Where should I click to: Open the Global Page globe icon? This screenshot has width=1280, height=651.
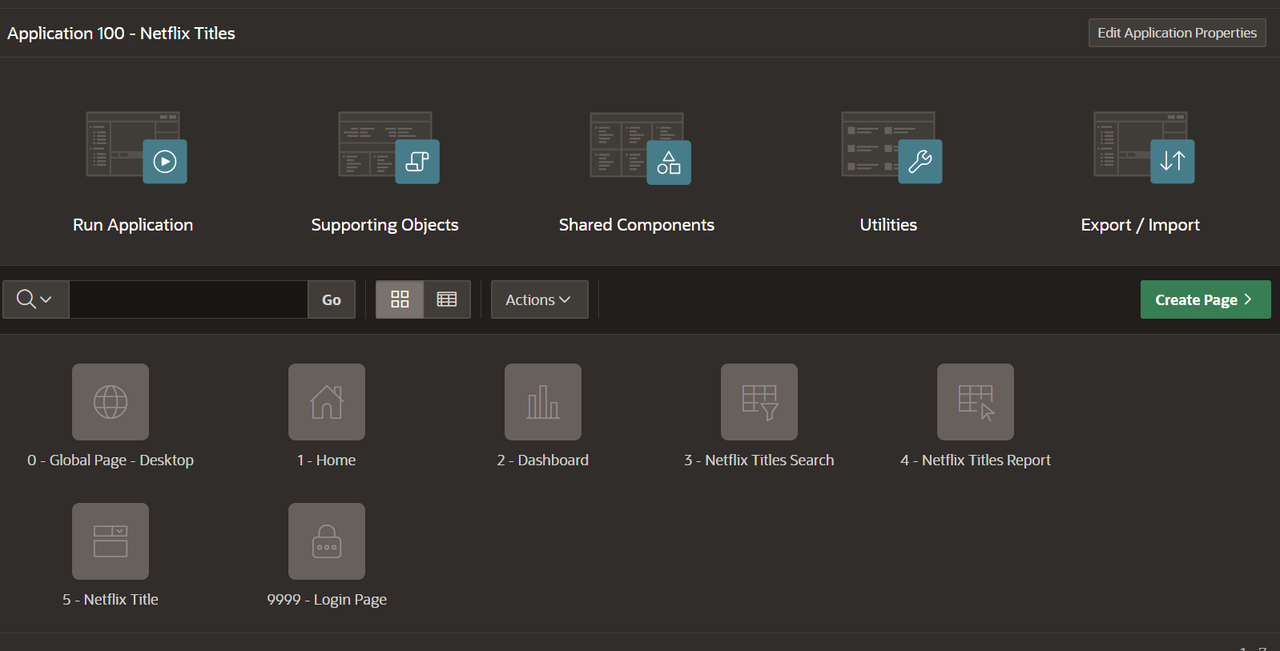click(111, 402)
